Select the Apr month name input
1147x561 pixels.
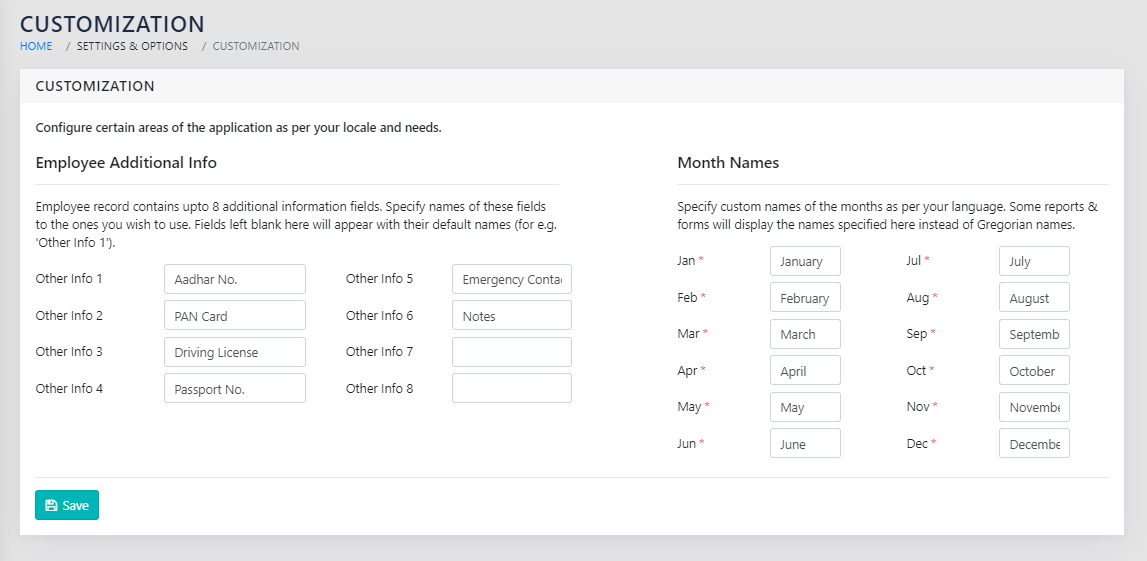click(805, 371)
